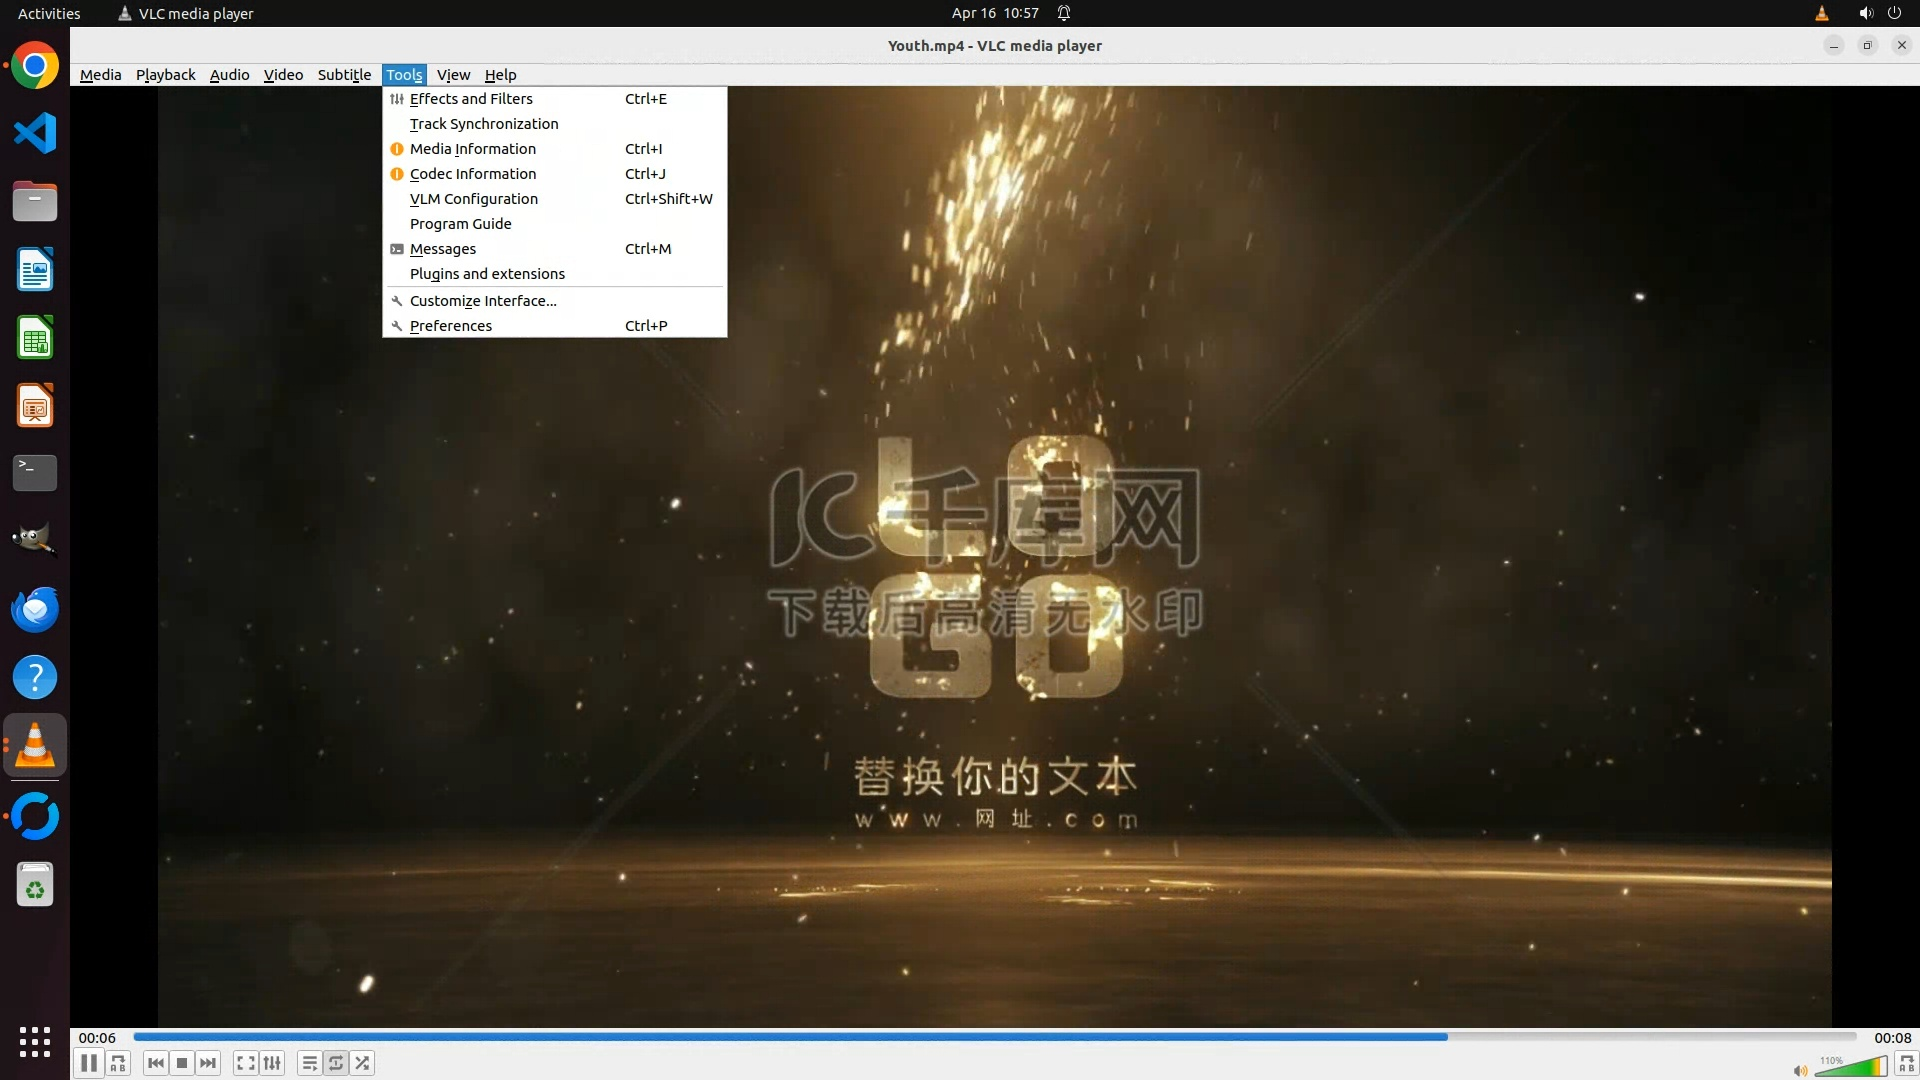Skip to next media track
1920x1080 pixels.
point(208,1063)
